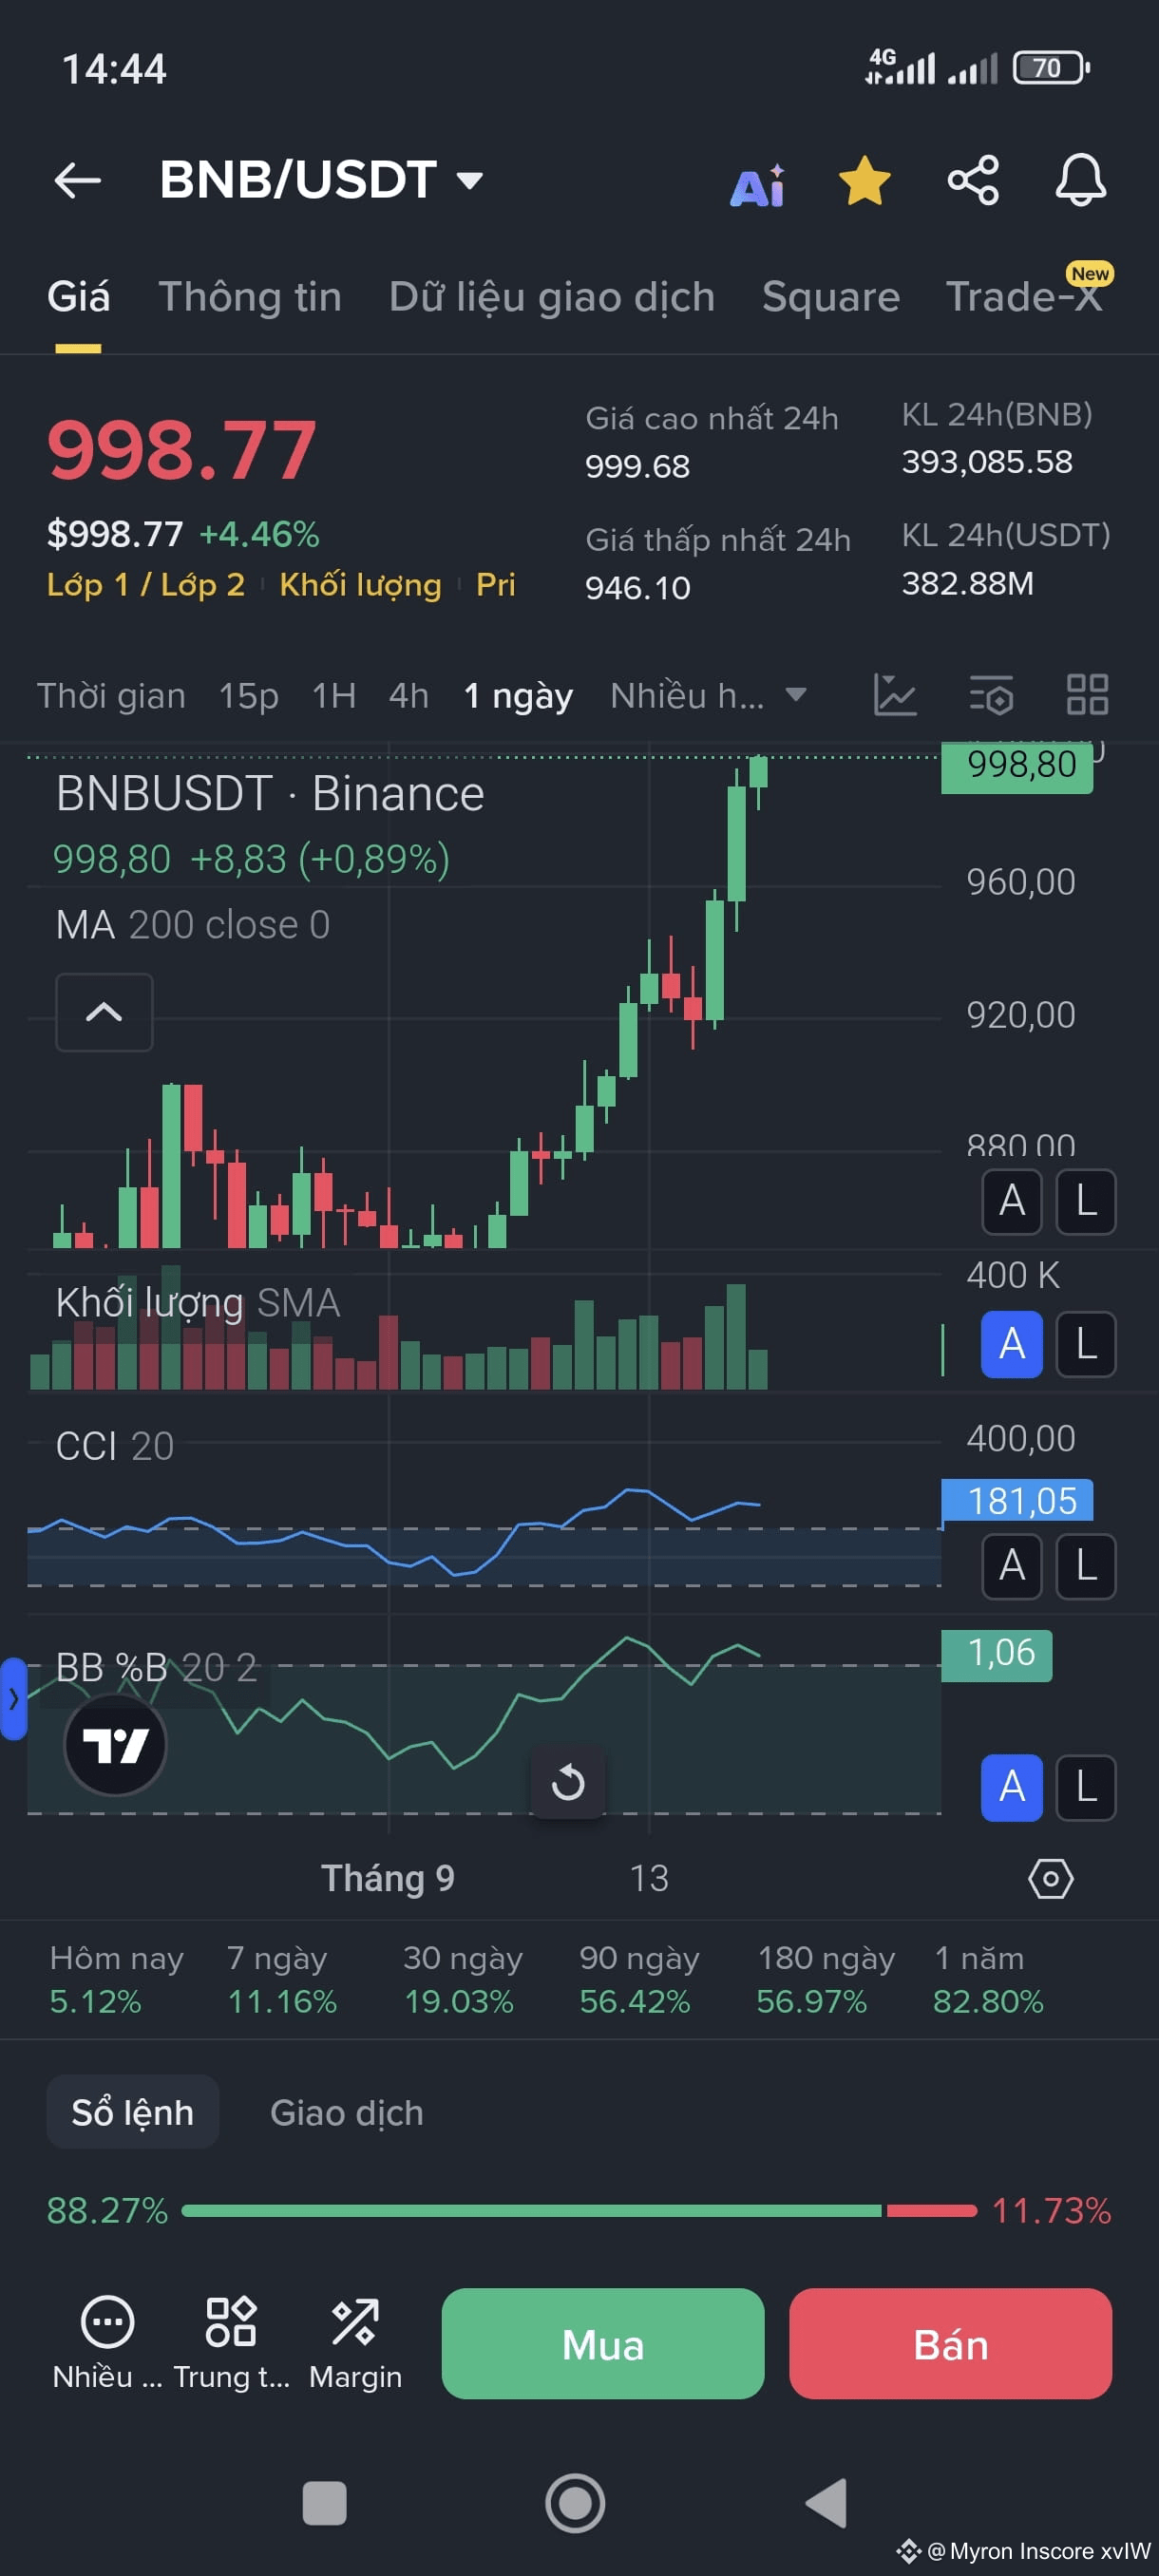Screen dimensions: 1159x2576
Task: Tap the Khối lượng tag
Action: pyautogui.click(x=360, y=584)
